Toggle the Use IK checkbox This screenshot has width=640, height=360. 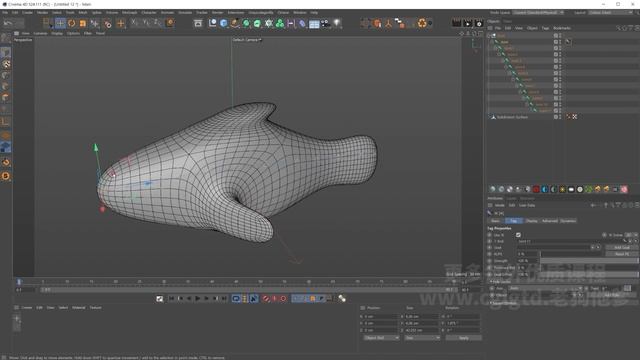tap(518, 235)
